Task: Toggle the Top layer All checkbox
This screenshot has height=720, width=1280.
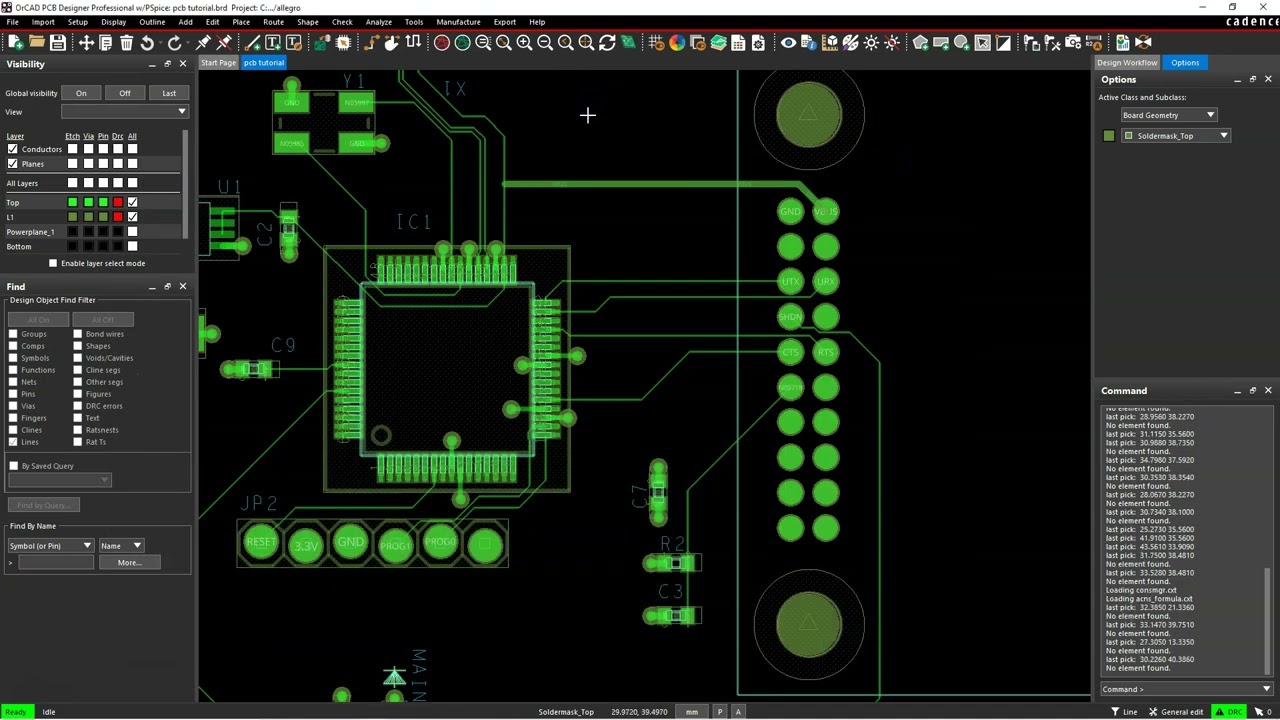Action: [x=132, y=203]
